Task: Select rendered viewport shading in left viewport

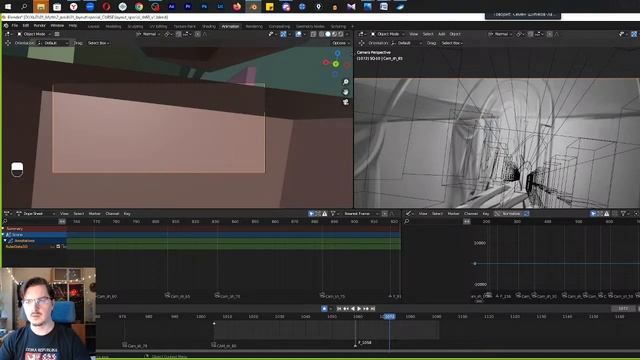Action: click(x=340, y=34)
